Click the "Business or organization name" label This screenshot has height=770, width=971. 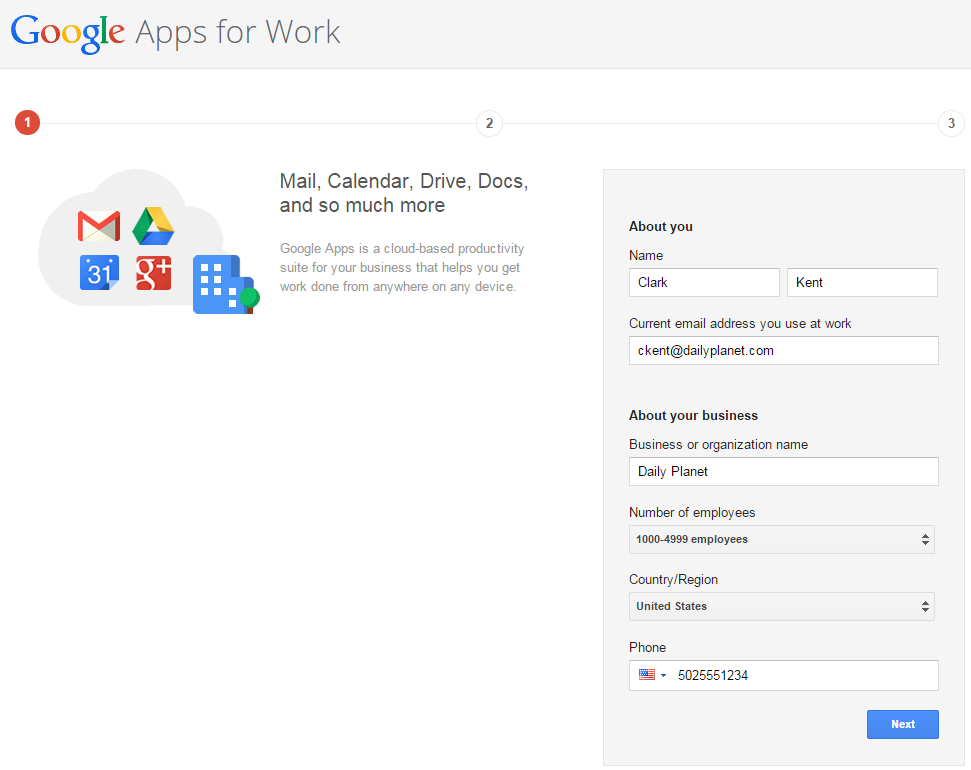718,444
